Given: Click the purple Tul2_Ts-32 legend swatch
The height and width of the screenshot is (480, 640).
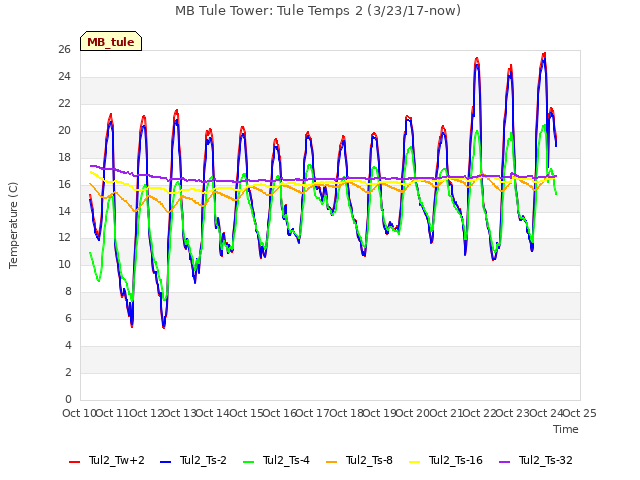Looking at the screenshot, I should (x=505, y=462).
